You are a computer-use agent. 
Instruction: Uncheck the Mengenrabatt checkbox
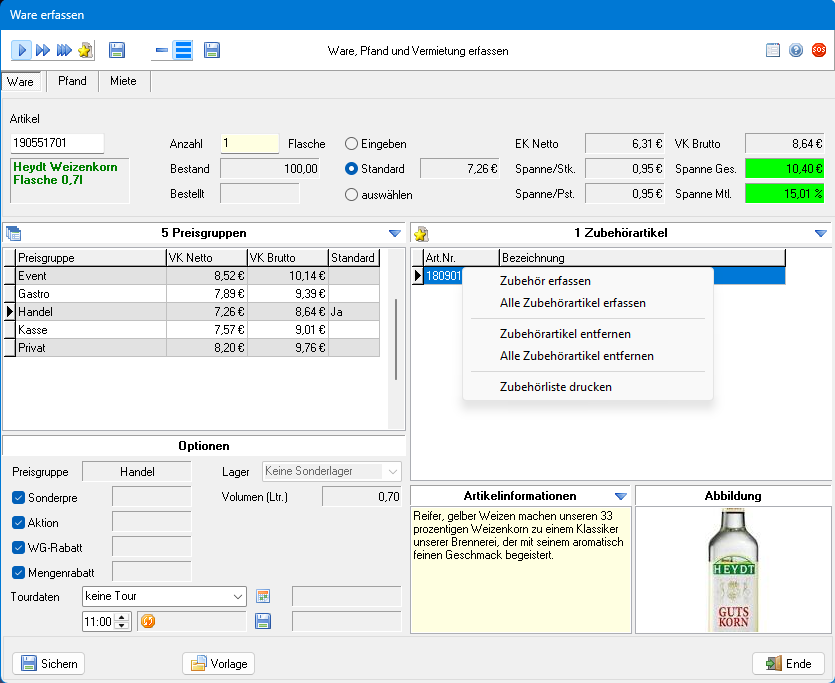tap(18, 572)
